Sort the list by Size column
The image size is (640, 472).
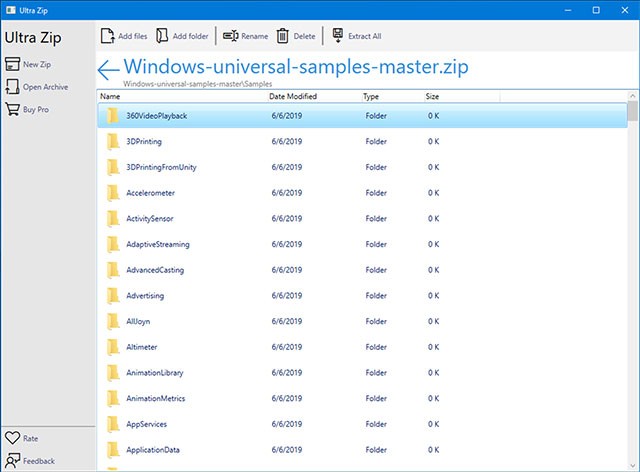coord(432,97)
